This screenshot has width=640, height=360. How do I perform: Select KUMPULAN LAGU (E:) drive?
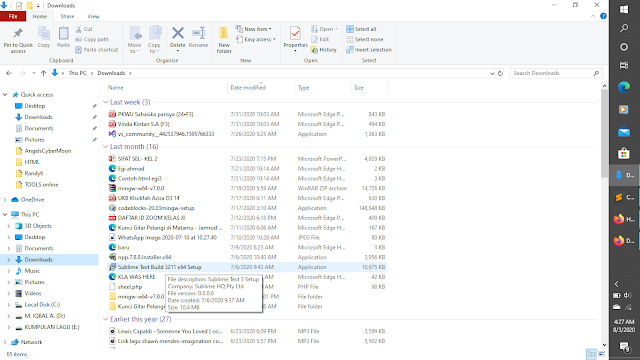(52, 327)
